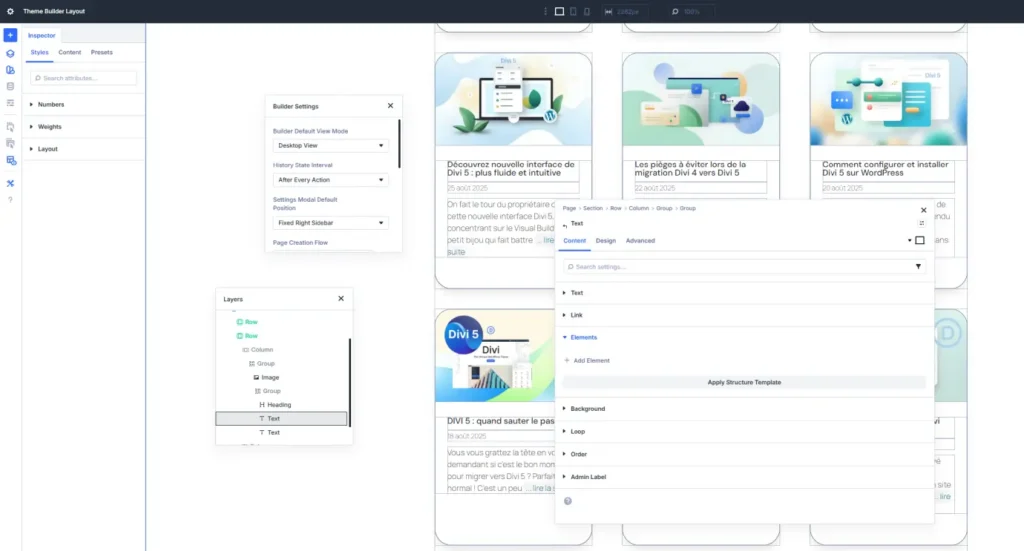Switch to the Content tab in Inspector
The height and width of the screenshot is (551, 1024).
click(69, 52)
